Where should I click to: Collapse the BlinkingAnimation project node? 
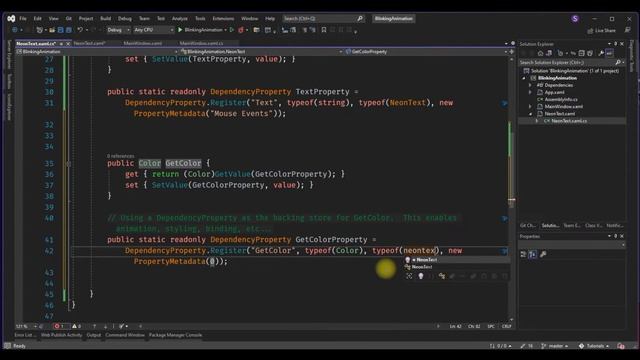[x=524, y=78]
